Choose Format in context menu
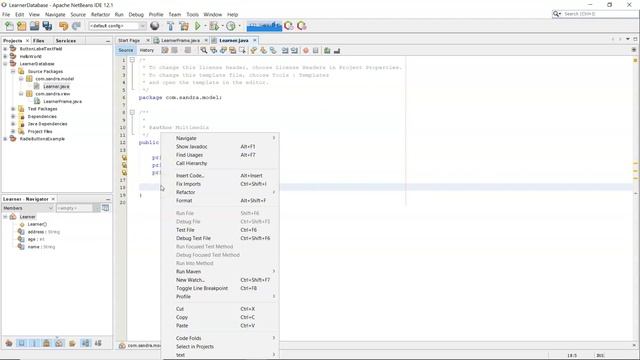 coord(221,200)
